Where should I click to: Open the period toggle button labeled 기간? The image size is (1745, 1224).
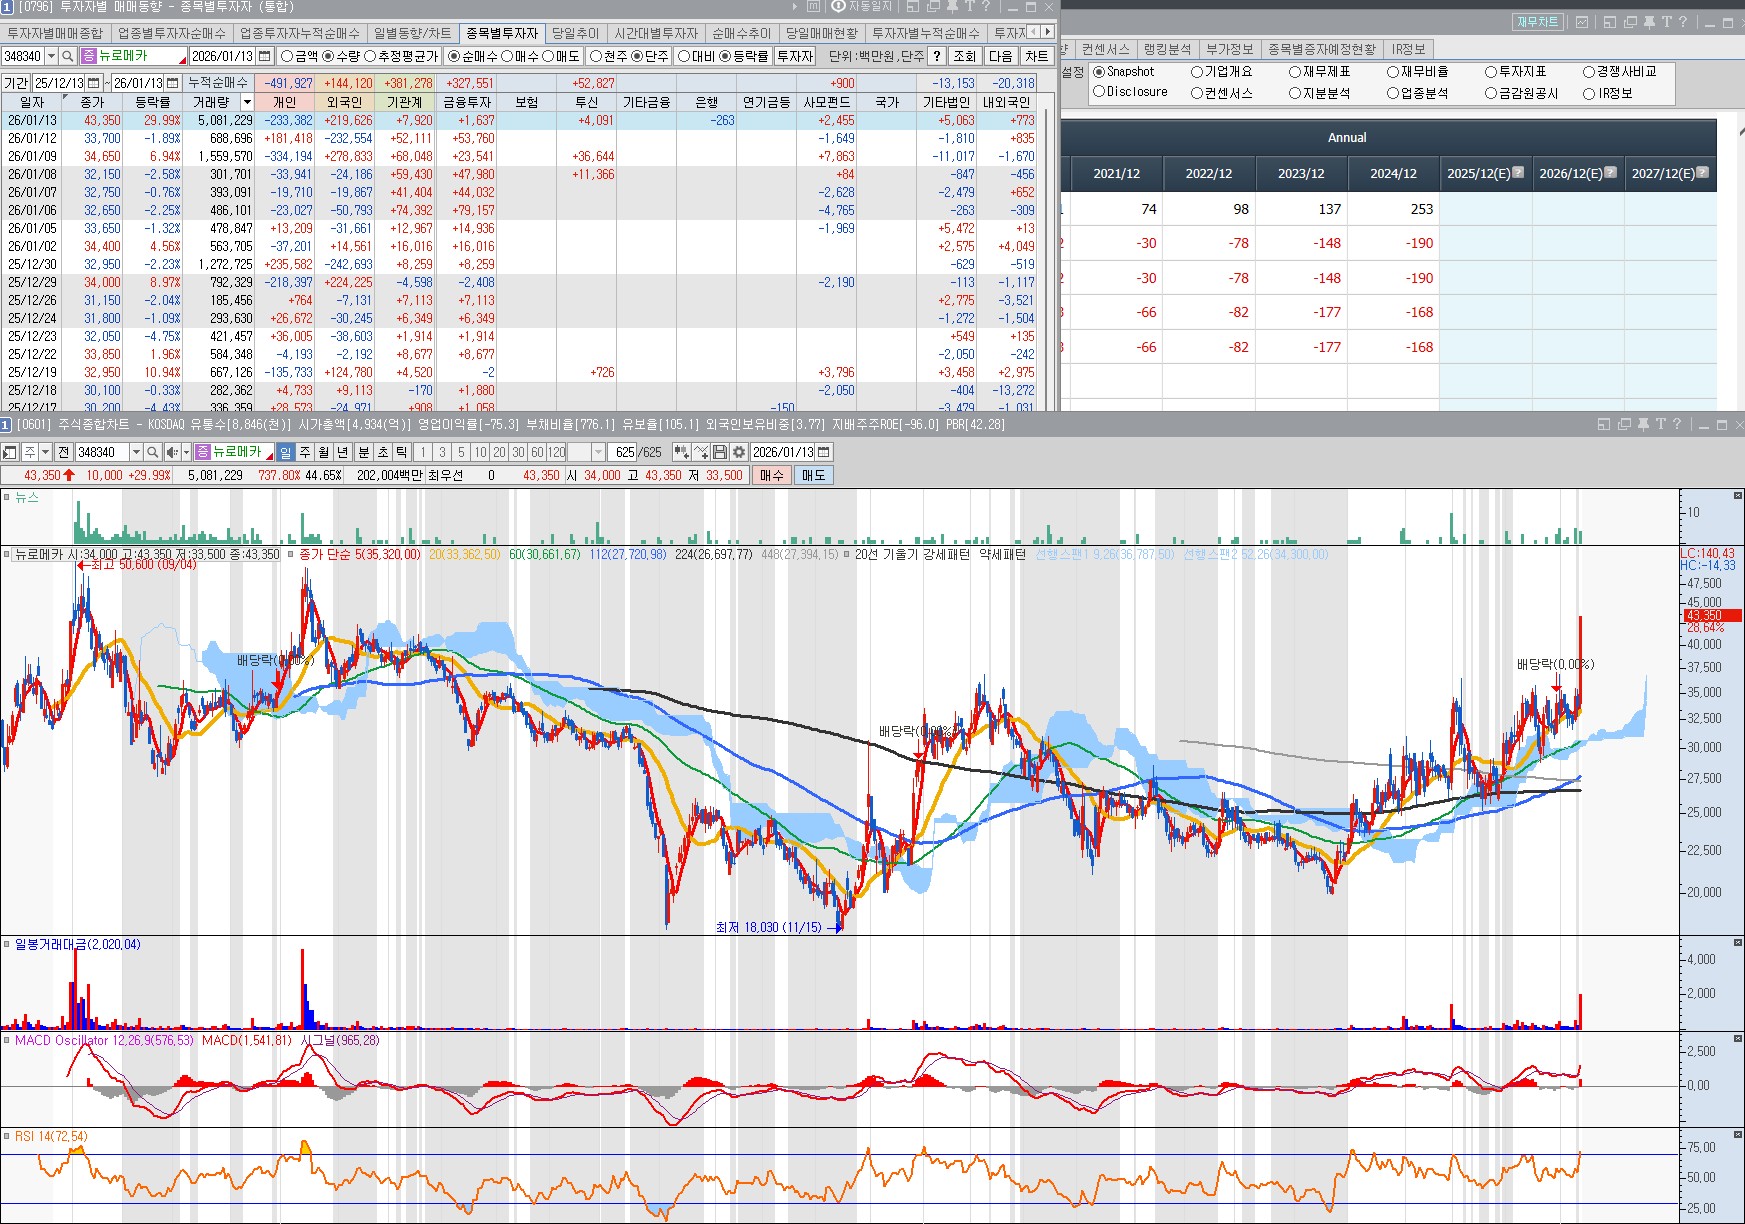(16, 83)
